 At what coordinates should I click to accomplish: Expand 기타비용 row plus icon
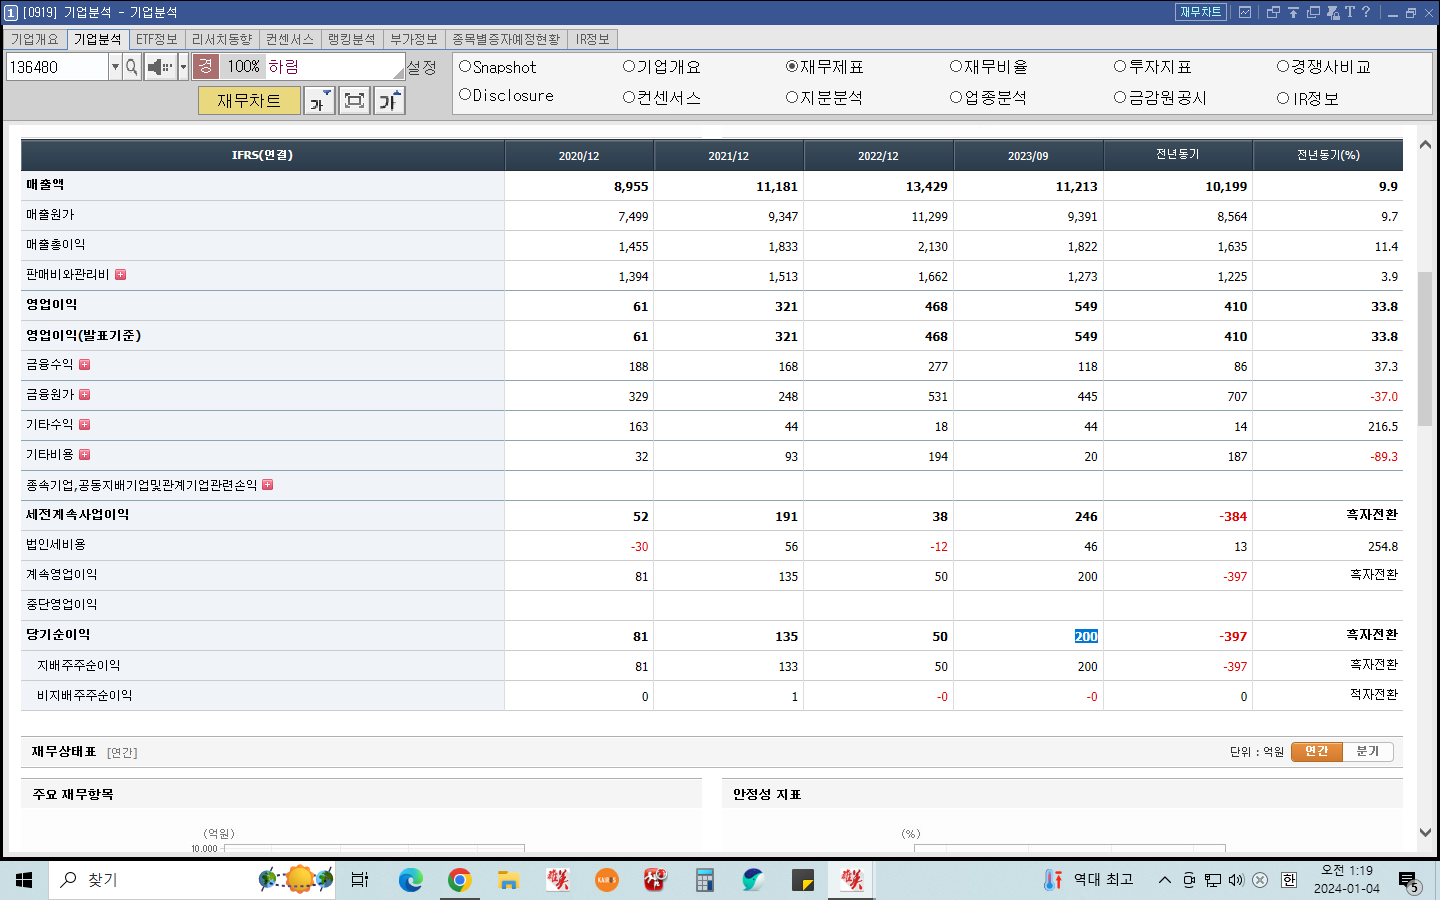tap(84, 454)
